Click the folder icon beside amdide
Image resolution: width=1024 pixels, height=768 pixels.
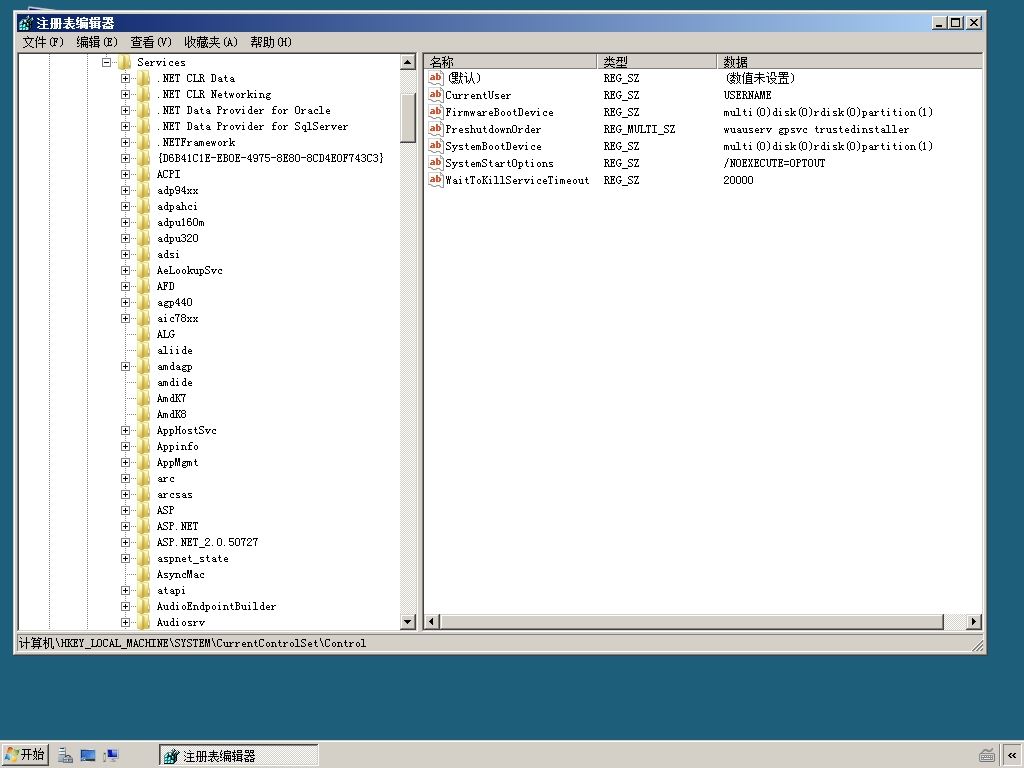pyautogui.click(x=144, y=383)
